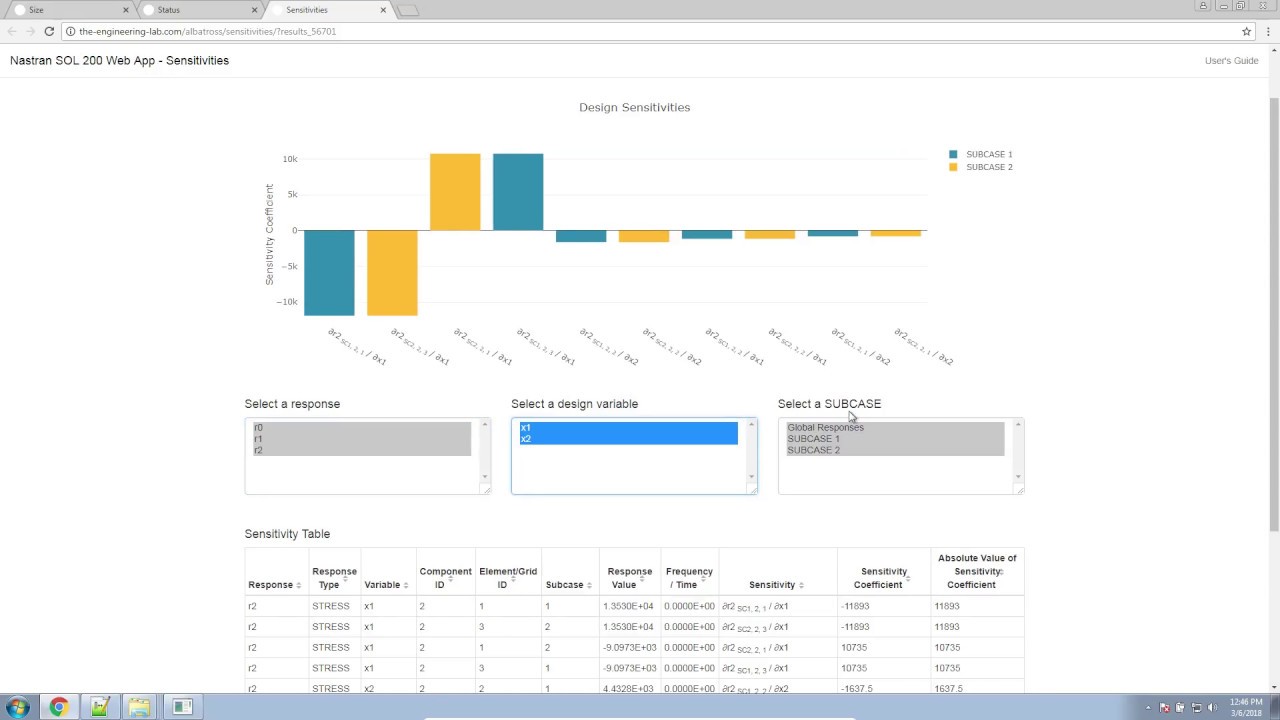Select design variable x2
The width and height of the screenshot is (1280, 720).
tap(628, 439)
